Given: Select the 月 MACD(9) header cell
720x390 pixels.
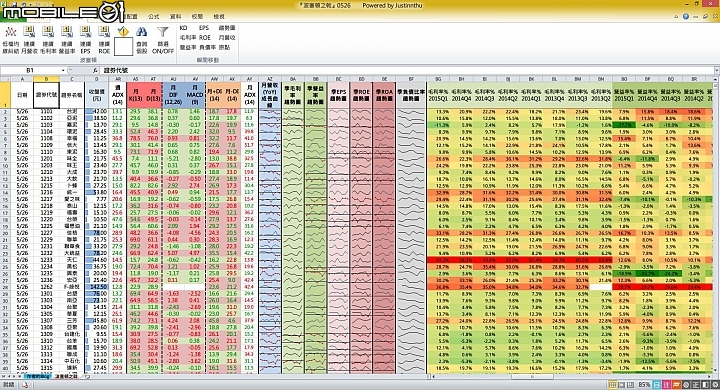Looking at the screenshot, I should (x=194, y=95).
